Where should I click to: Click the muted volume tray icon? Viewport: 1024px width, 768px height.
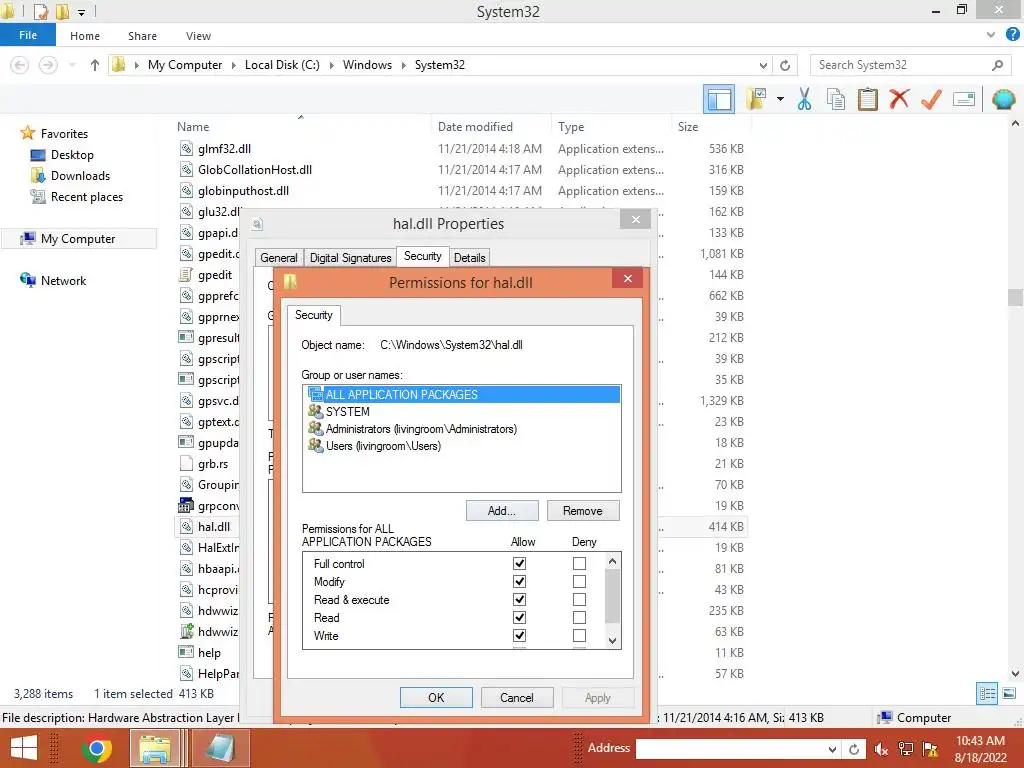click(881, 749)
